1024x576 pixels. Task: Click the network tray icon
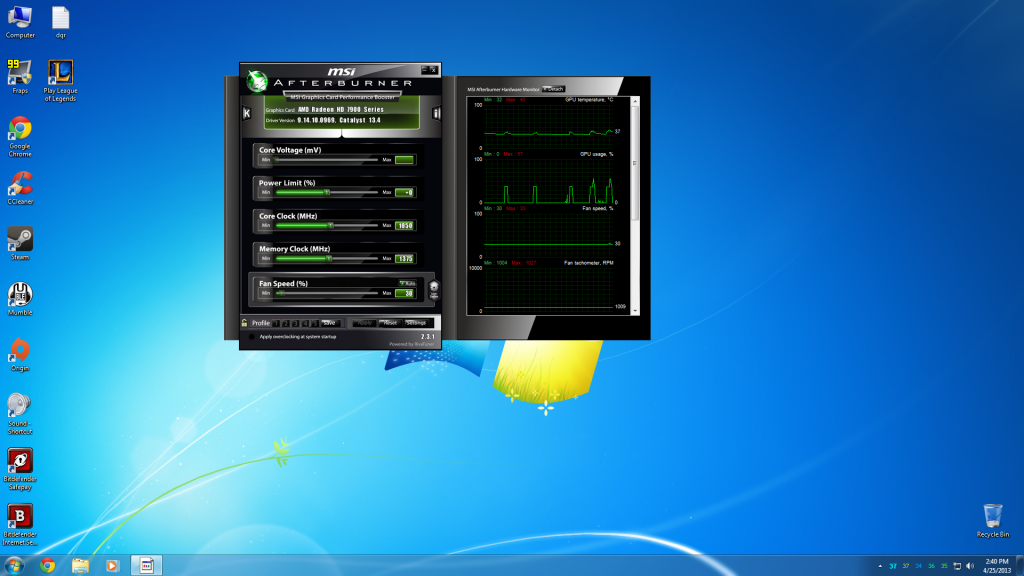[957, 566]
